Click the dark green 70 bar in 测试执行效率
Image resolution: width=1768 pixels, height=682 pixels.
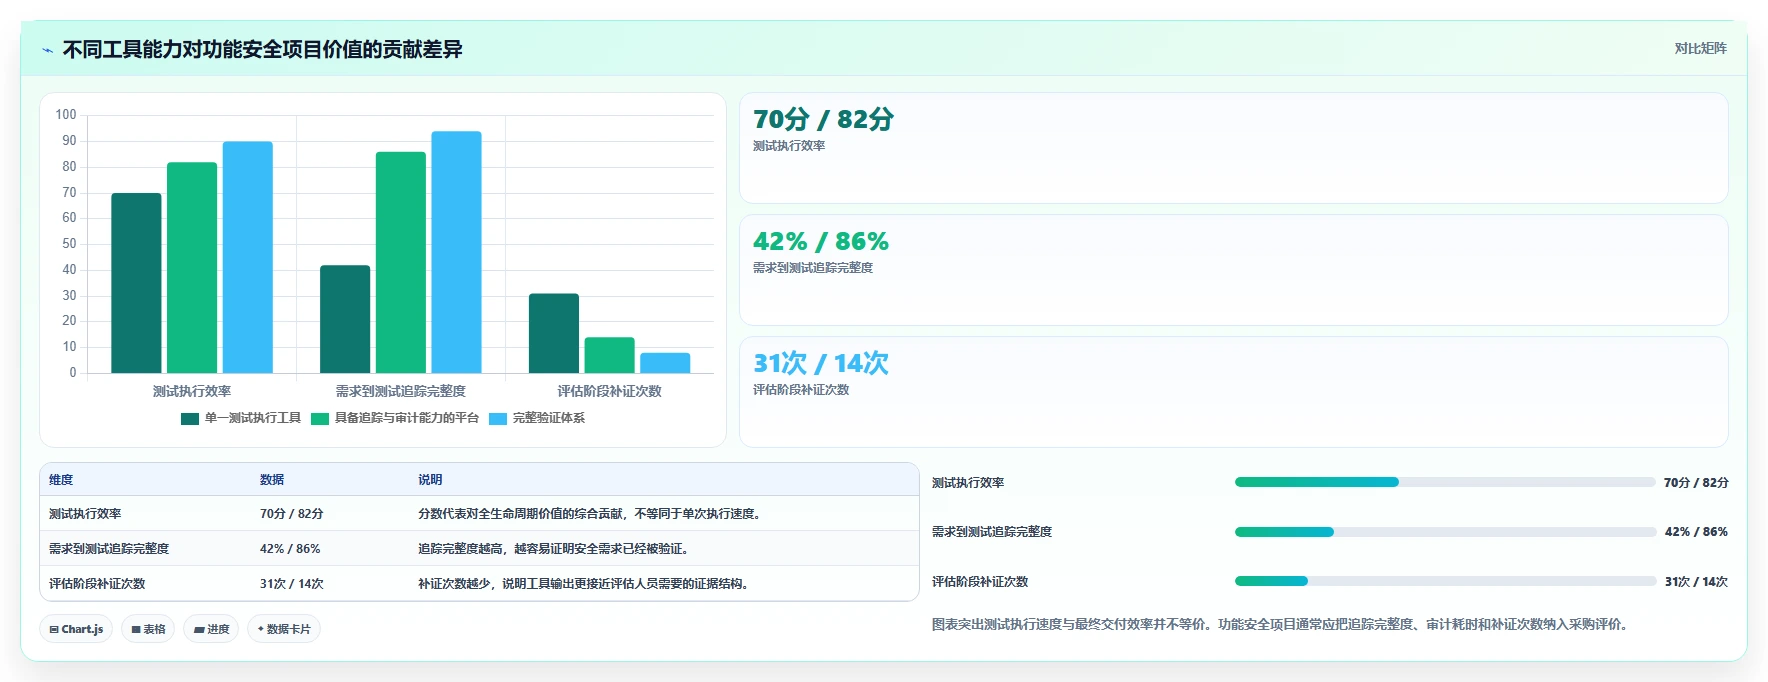pyautogui.click(x=136, y=283)
